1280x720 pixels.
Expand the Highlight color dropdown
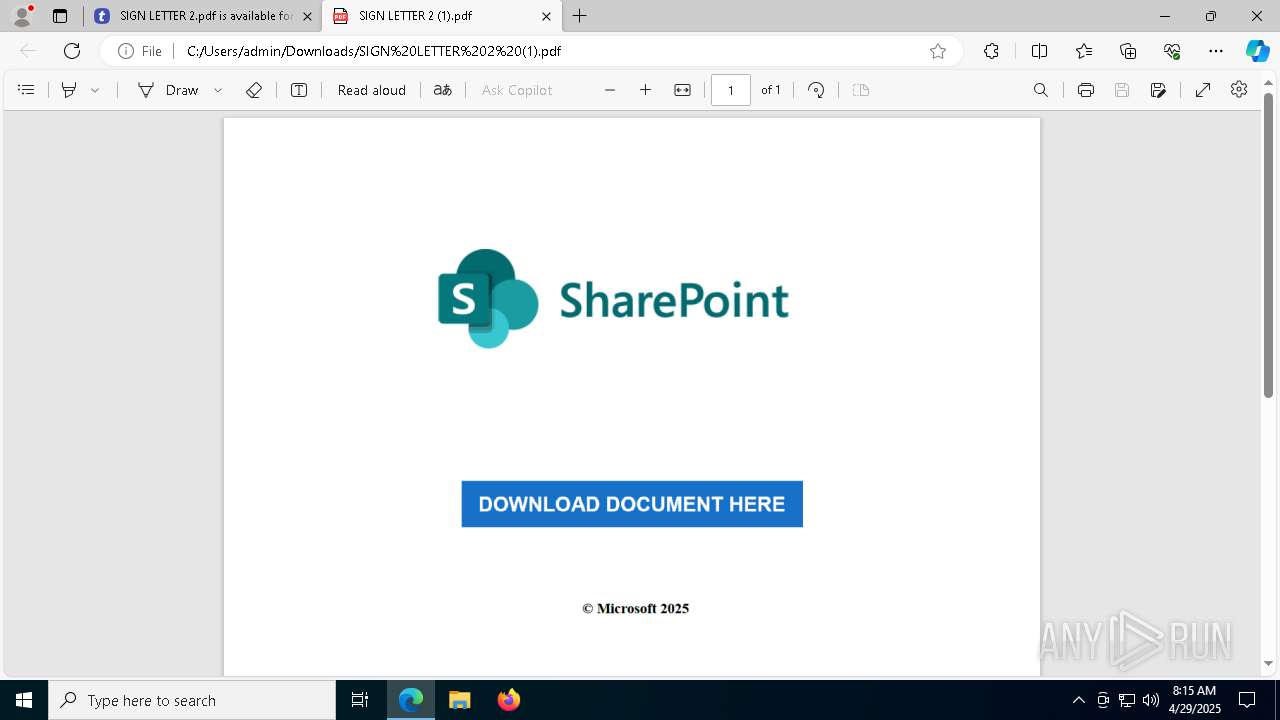(x=95, y=90)
